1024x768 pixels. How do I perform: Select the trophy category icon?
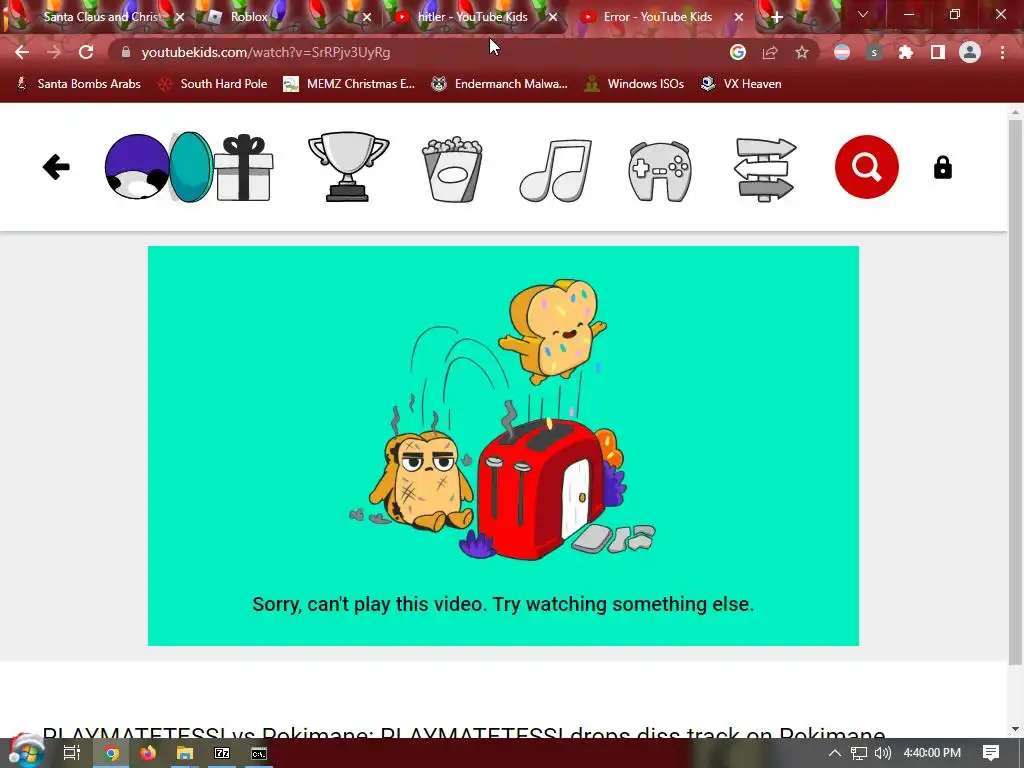pos(348,167)
